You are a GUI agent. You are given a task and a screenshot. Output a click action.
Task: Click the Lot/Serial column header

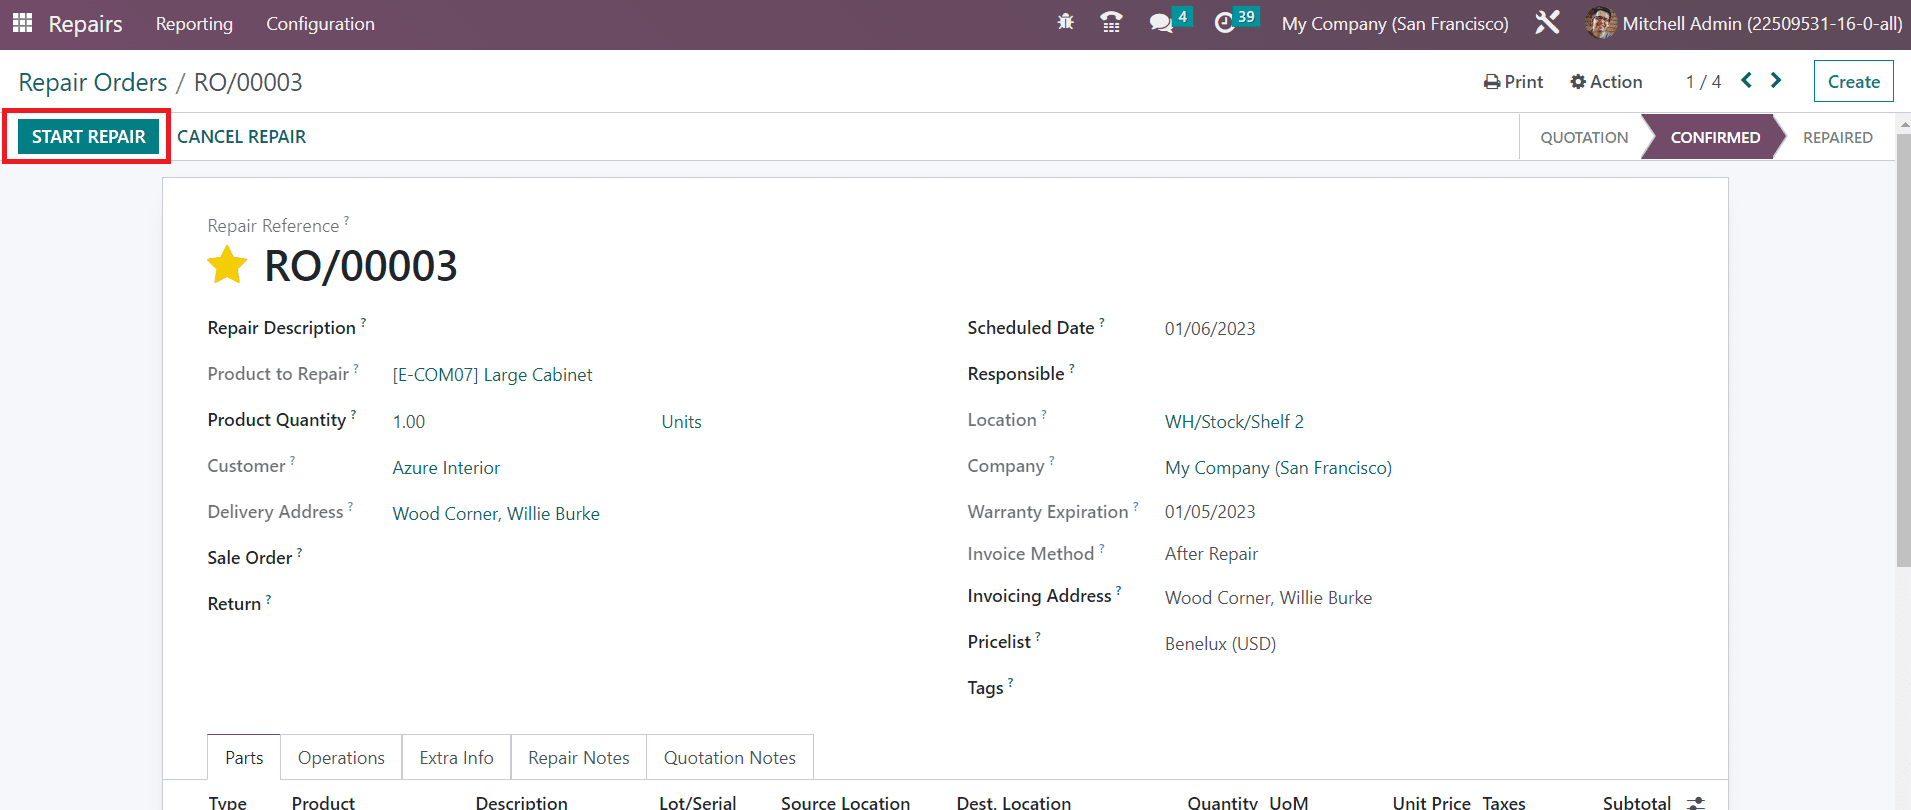pos(697,802)
